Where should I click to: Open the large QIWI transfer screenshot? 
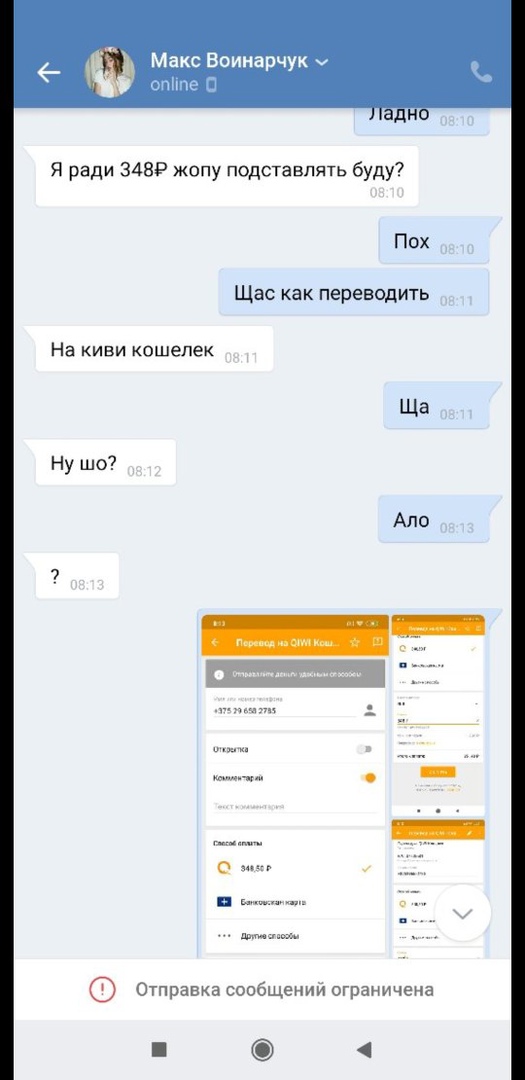[295, 785]
